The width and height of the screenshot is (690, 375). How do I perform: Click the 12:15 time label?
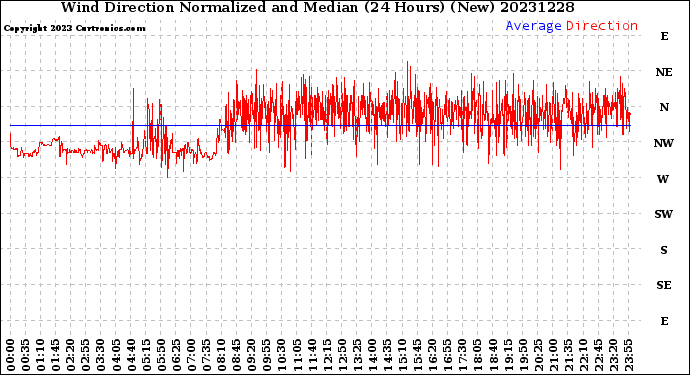tap(327, 355)
